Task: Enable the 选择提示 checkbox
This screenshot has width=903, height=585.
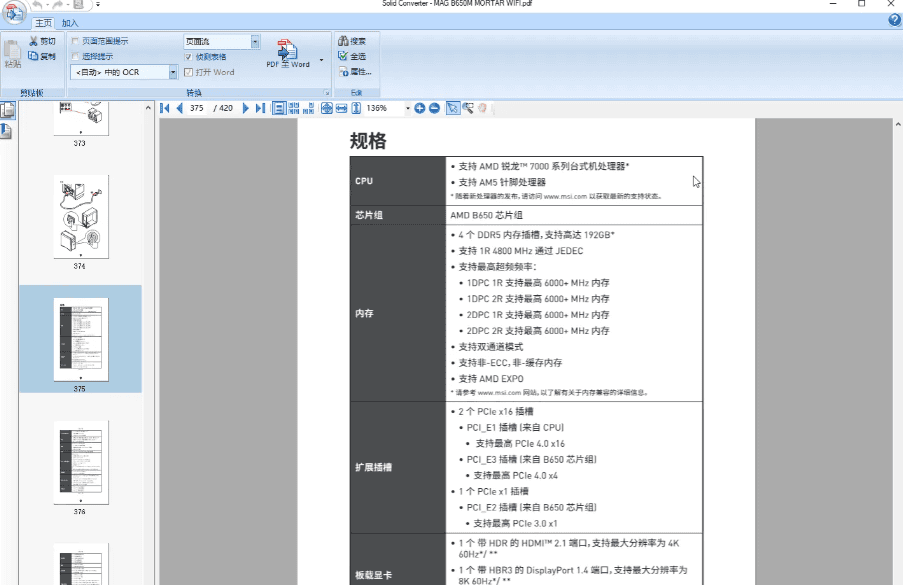Action: pos(76,57)
